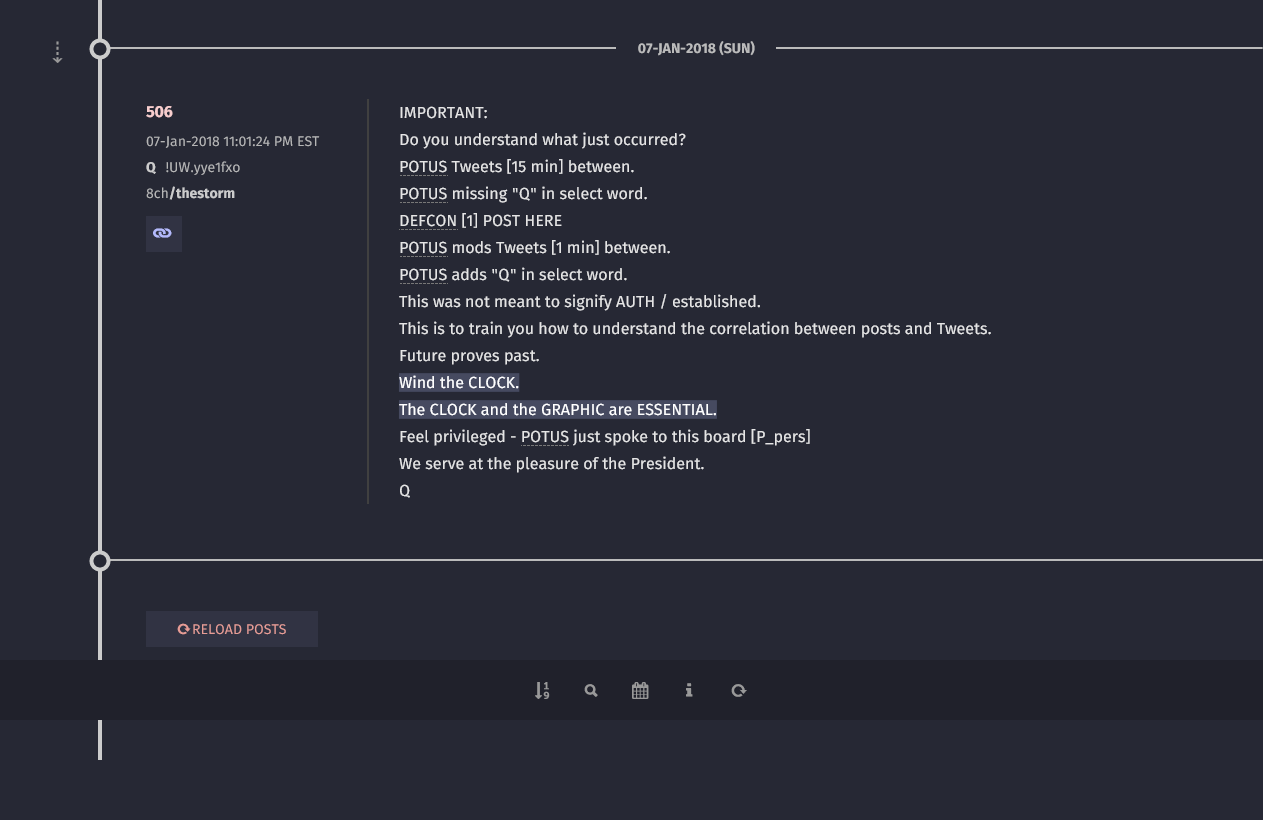Click 'We serve at the pleasure of the President.'
The height and width of the screenshot is (820, 1263).
[x=552, y=464]
